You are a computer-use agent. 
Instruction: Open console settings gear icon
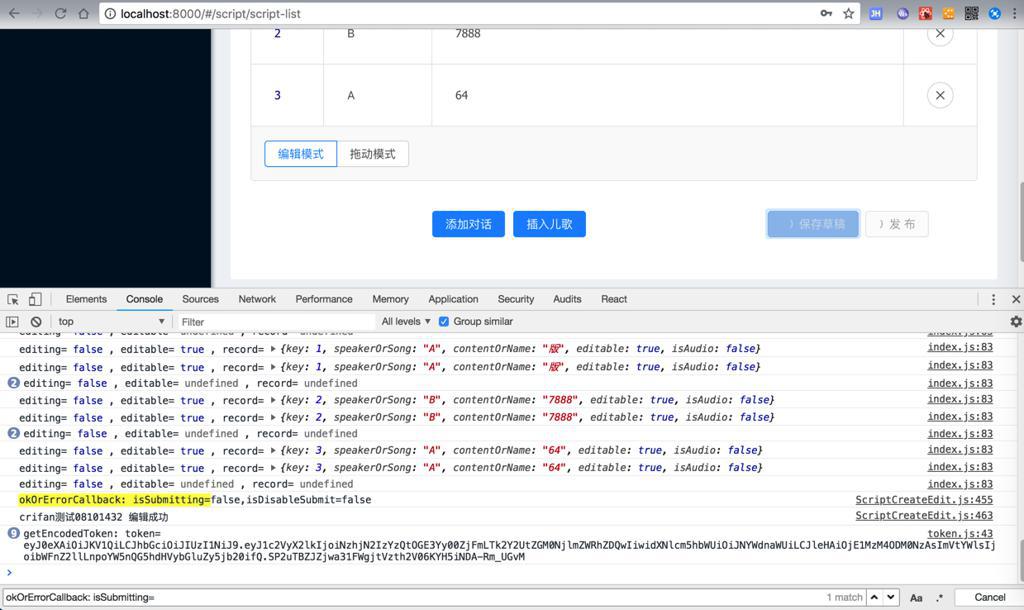[x=1016, y=321]
